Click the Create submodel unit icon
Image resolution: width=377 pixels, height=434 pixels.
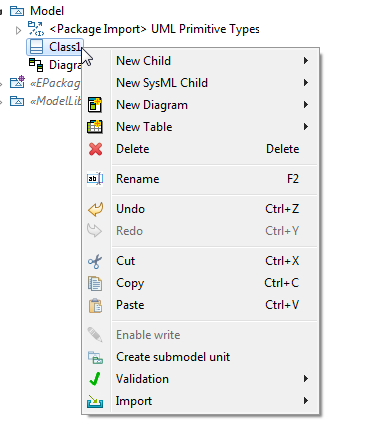pyautogui.click(x=95, y=357)
